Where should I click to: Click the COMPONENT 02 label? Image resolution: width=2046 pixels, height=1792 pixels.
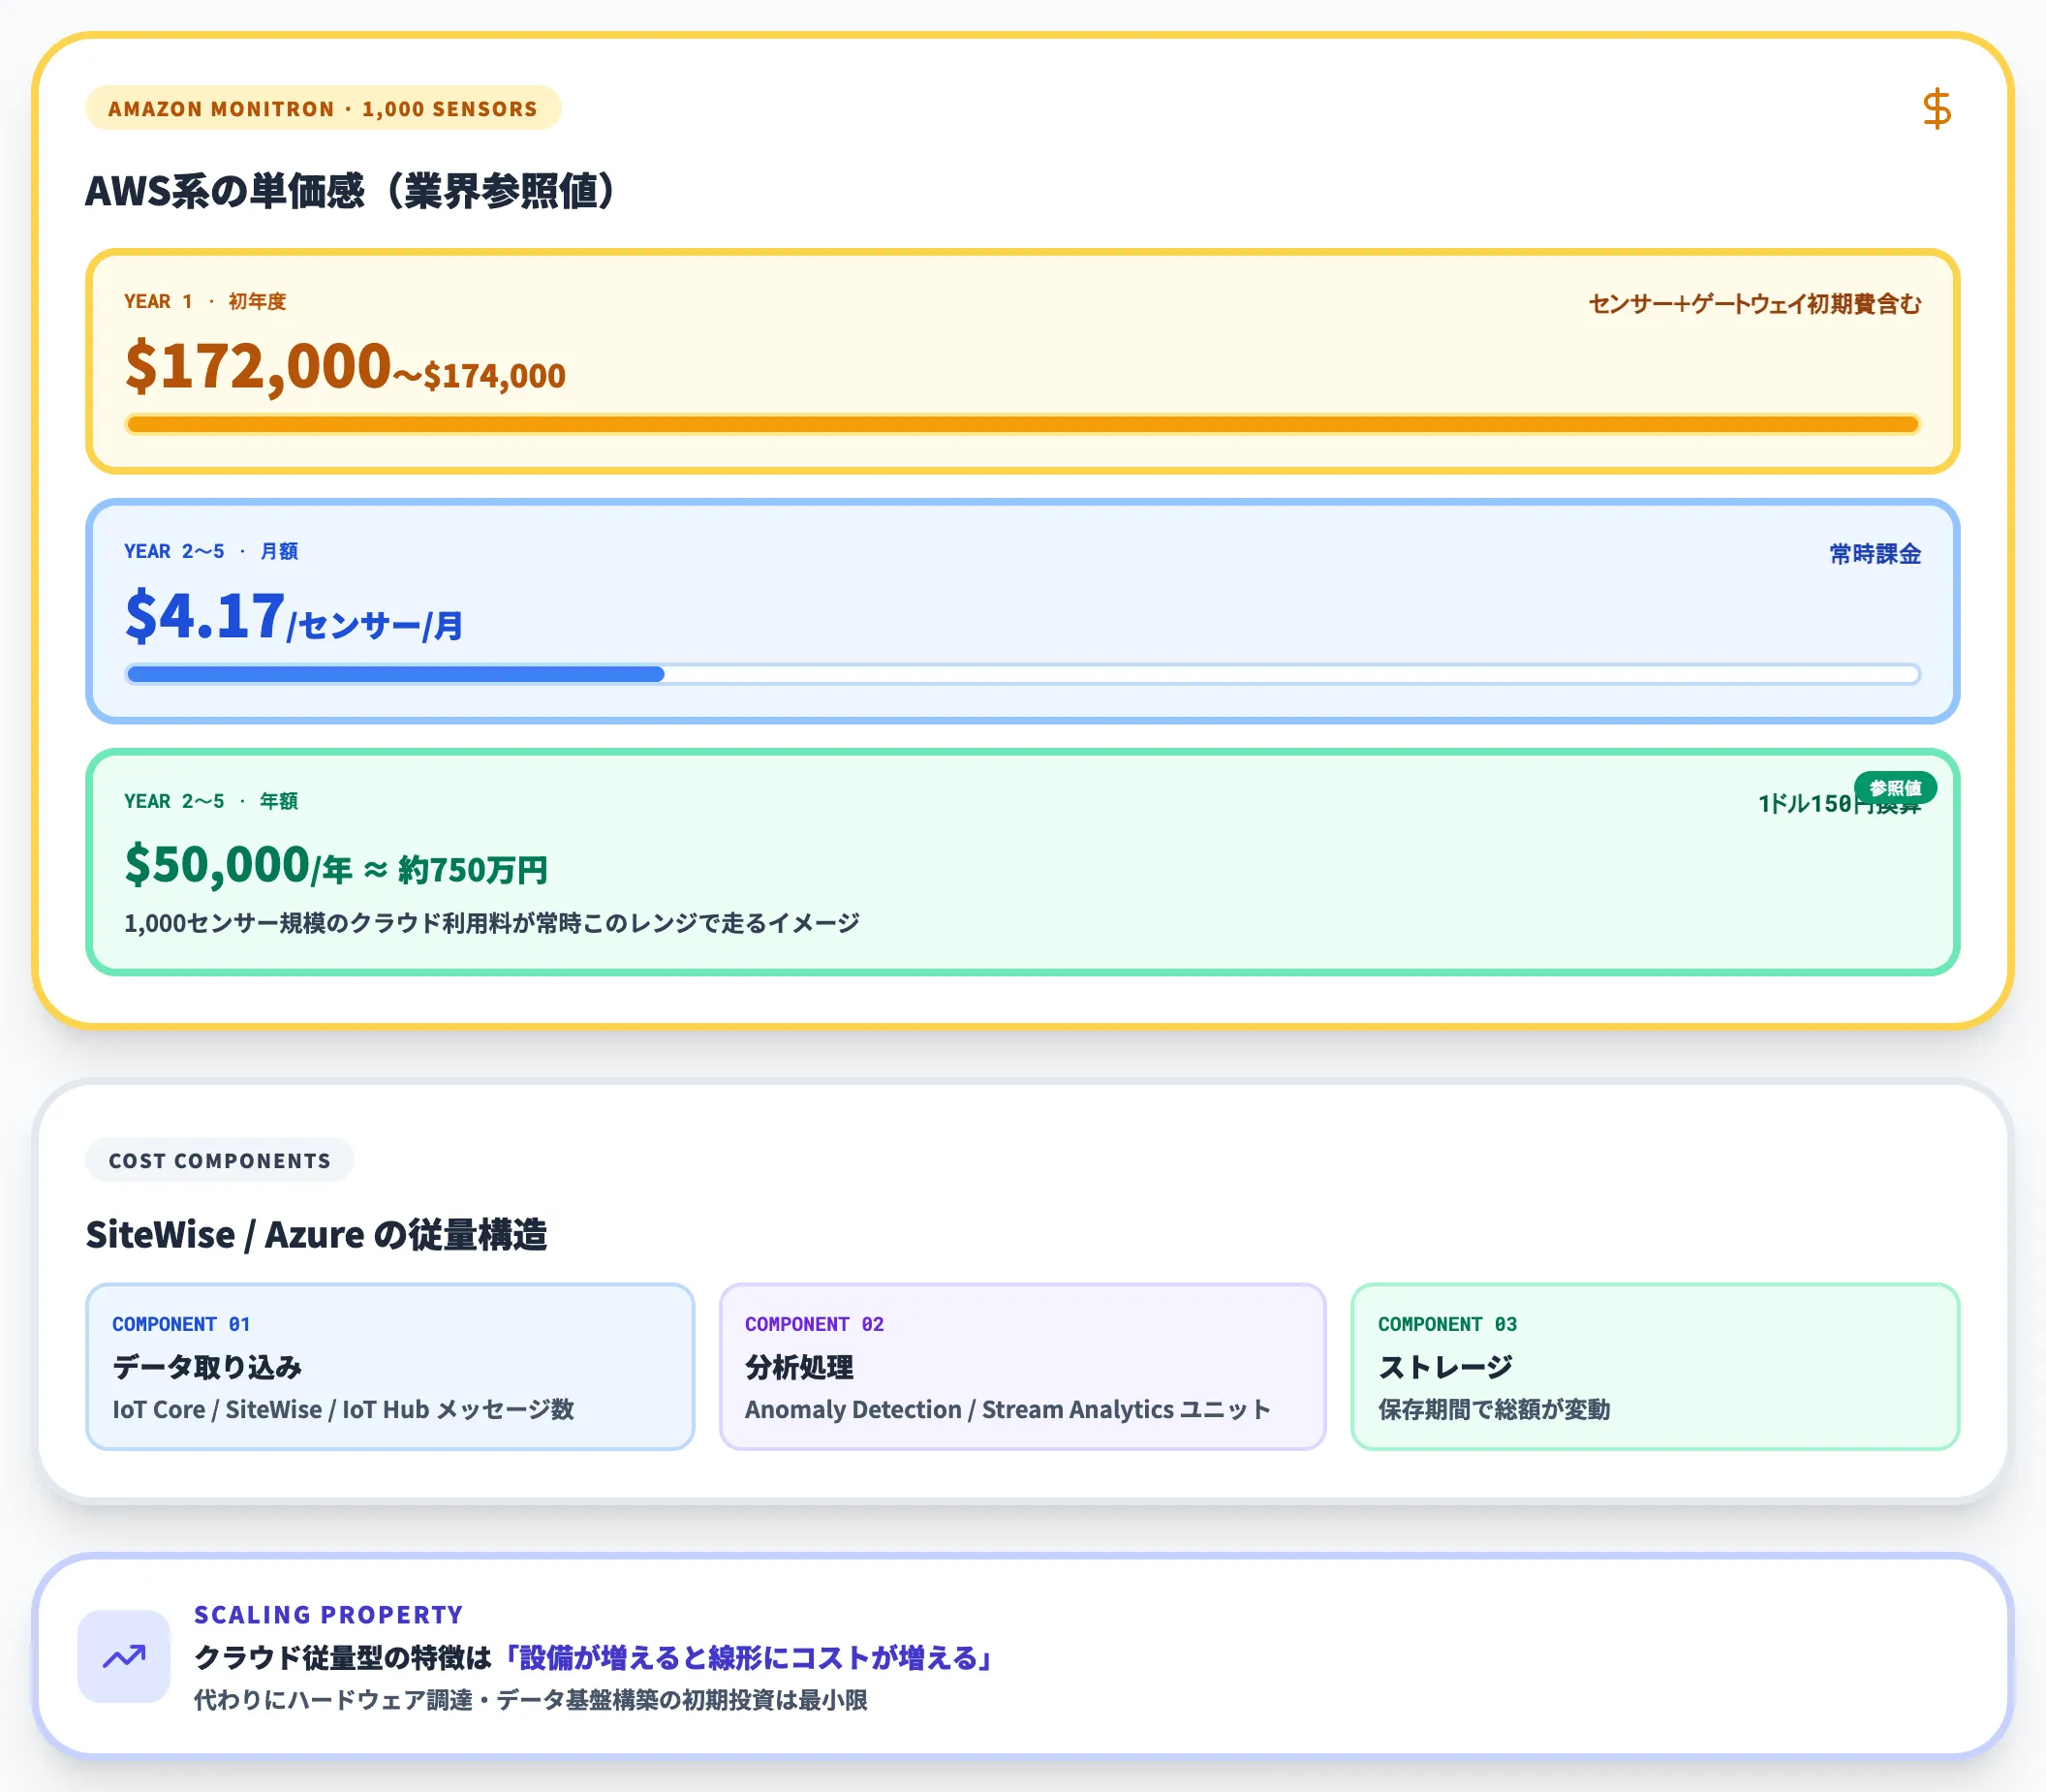[x=814, y=1324]
